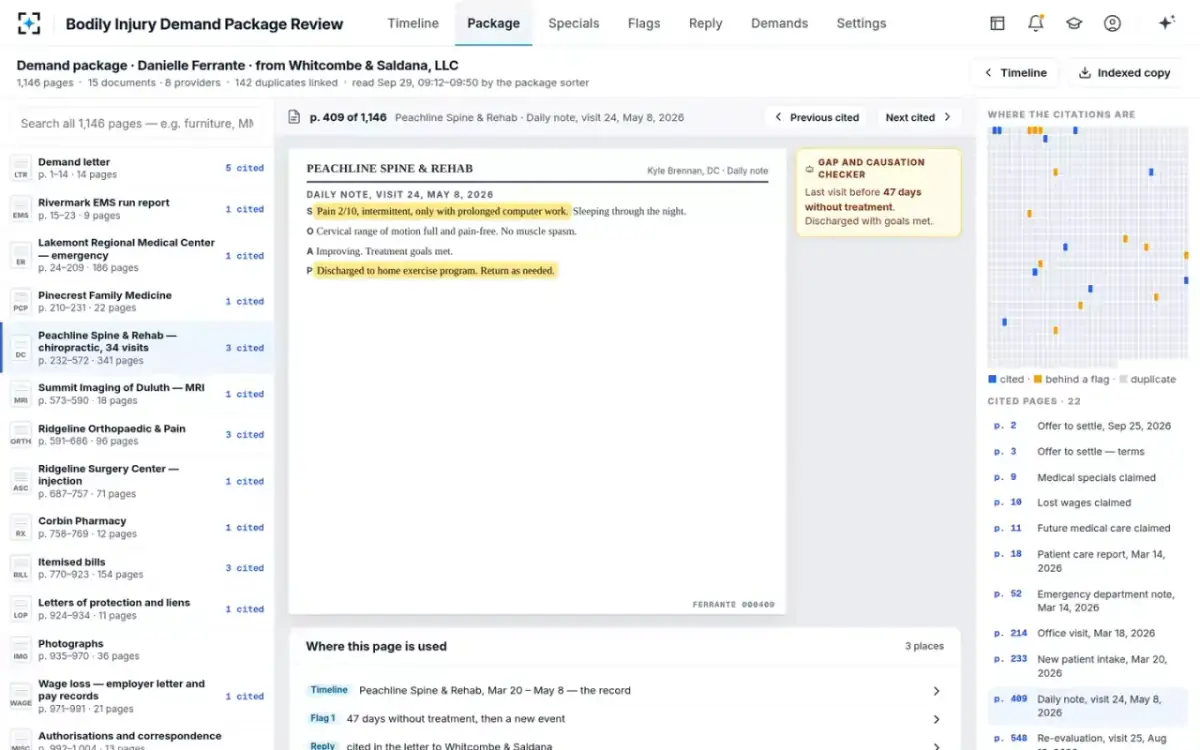This screenshot has height=750, width=1200.
Task: Open cited page 2 Offer to settle
Action: point(1087,426)
